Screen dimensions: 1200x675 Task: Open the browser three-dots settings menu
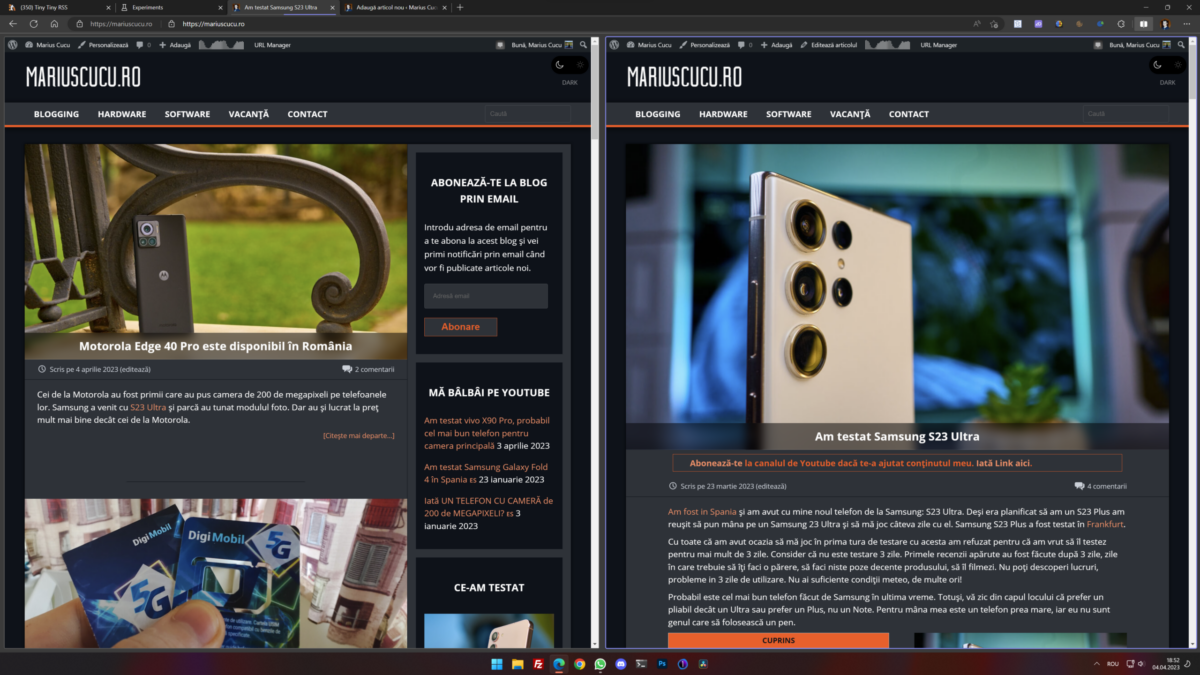tap(1186, 24)
